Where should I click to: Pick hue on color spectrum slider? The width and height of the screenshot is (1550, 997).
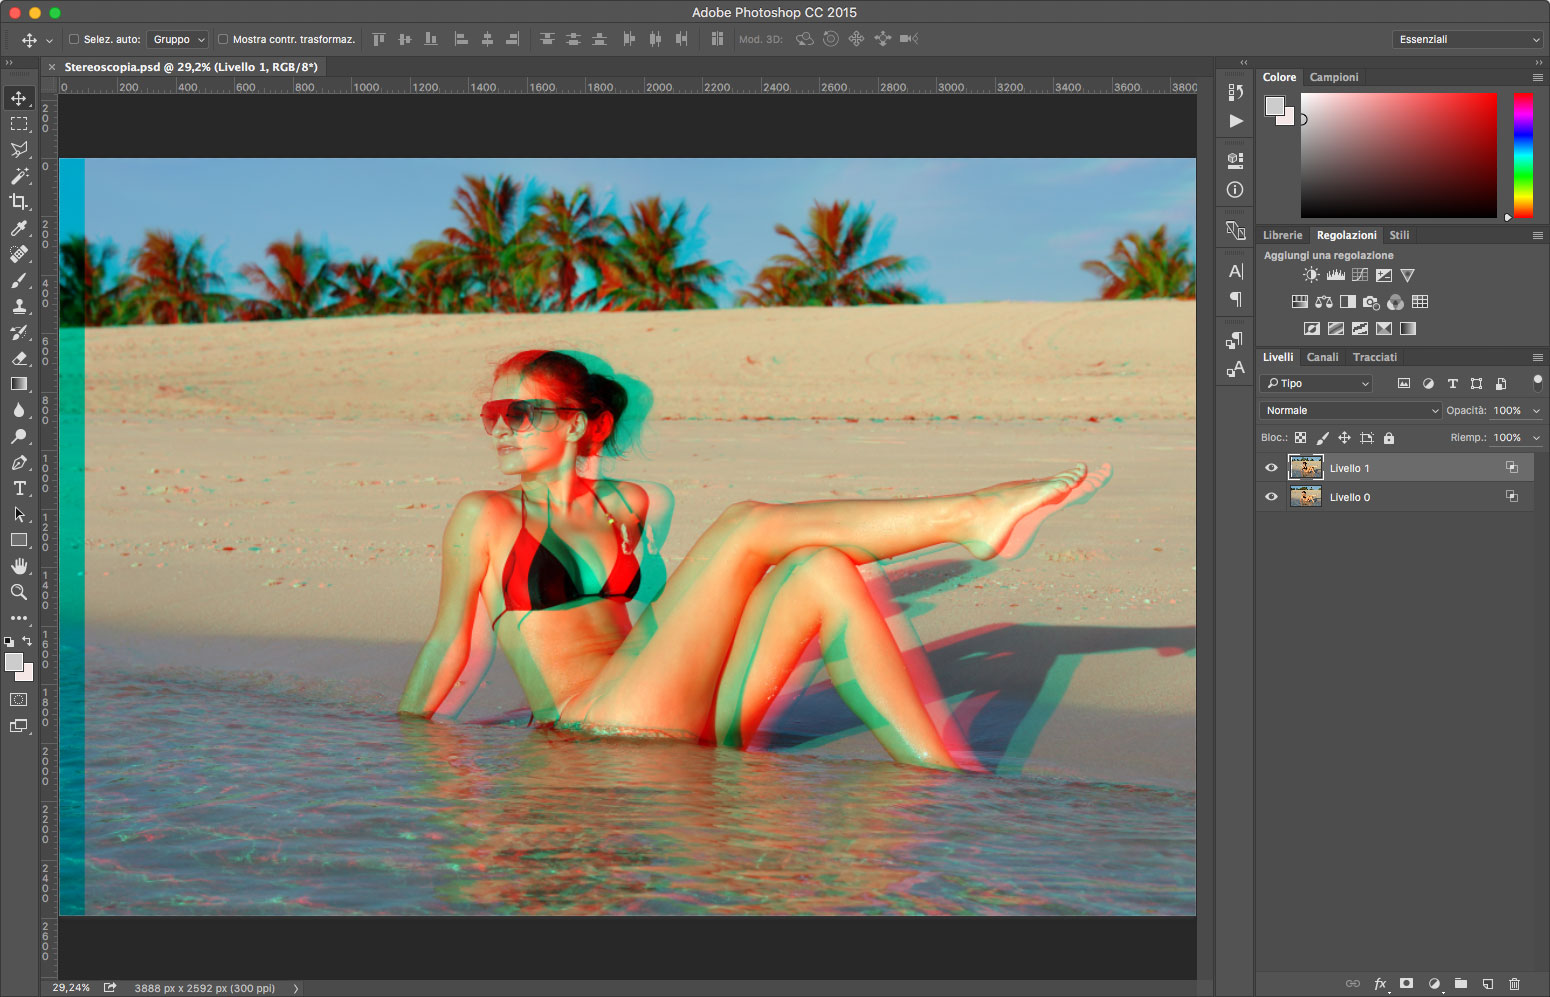[1523, 155]
